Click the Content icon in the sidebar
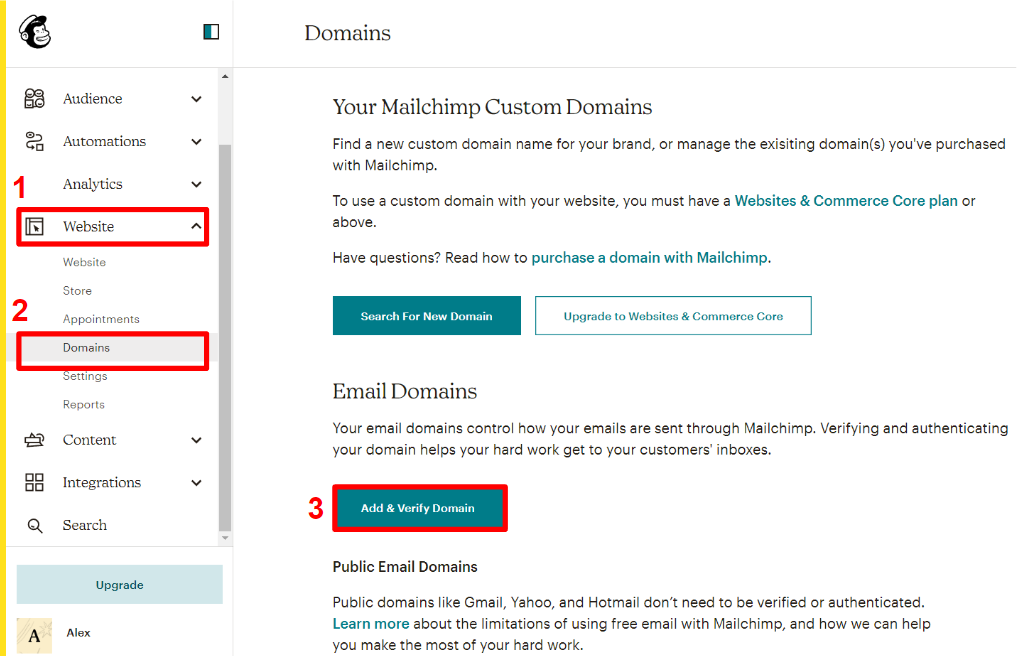The width and height of the screenshot is (1018, 656). pos(34,440)
